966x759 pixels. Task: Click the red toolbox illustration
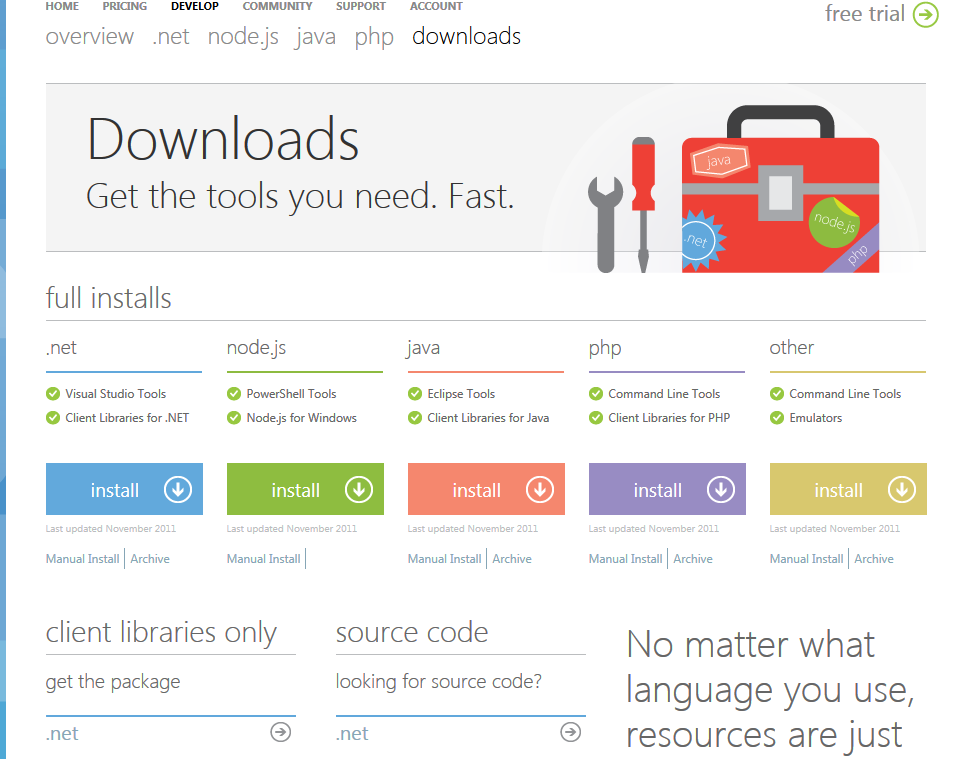point(781,190)
